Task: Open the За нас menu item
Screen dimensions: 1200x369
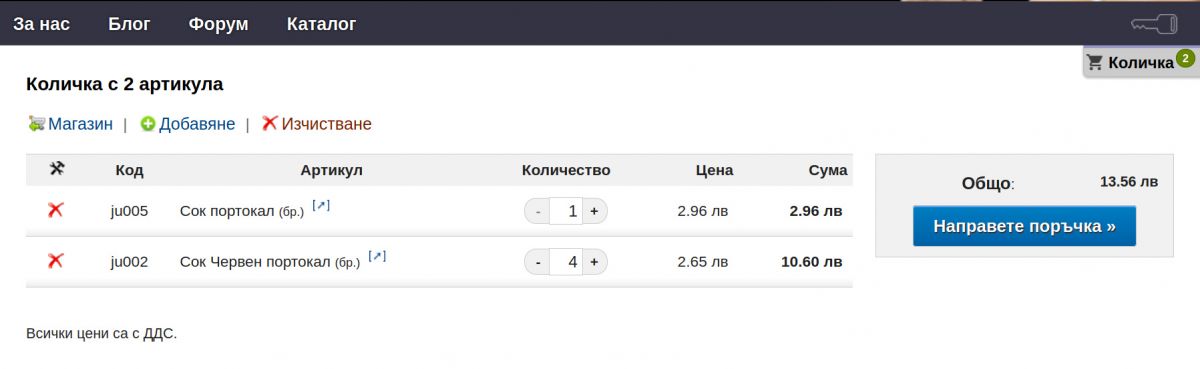Action: 41,24
